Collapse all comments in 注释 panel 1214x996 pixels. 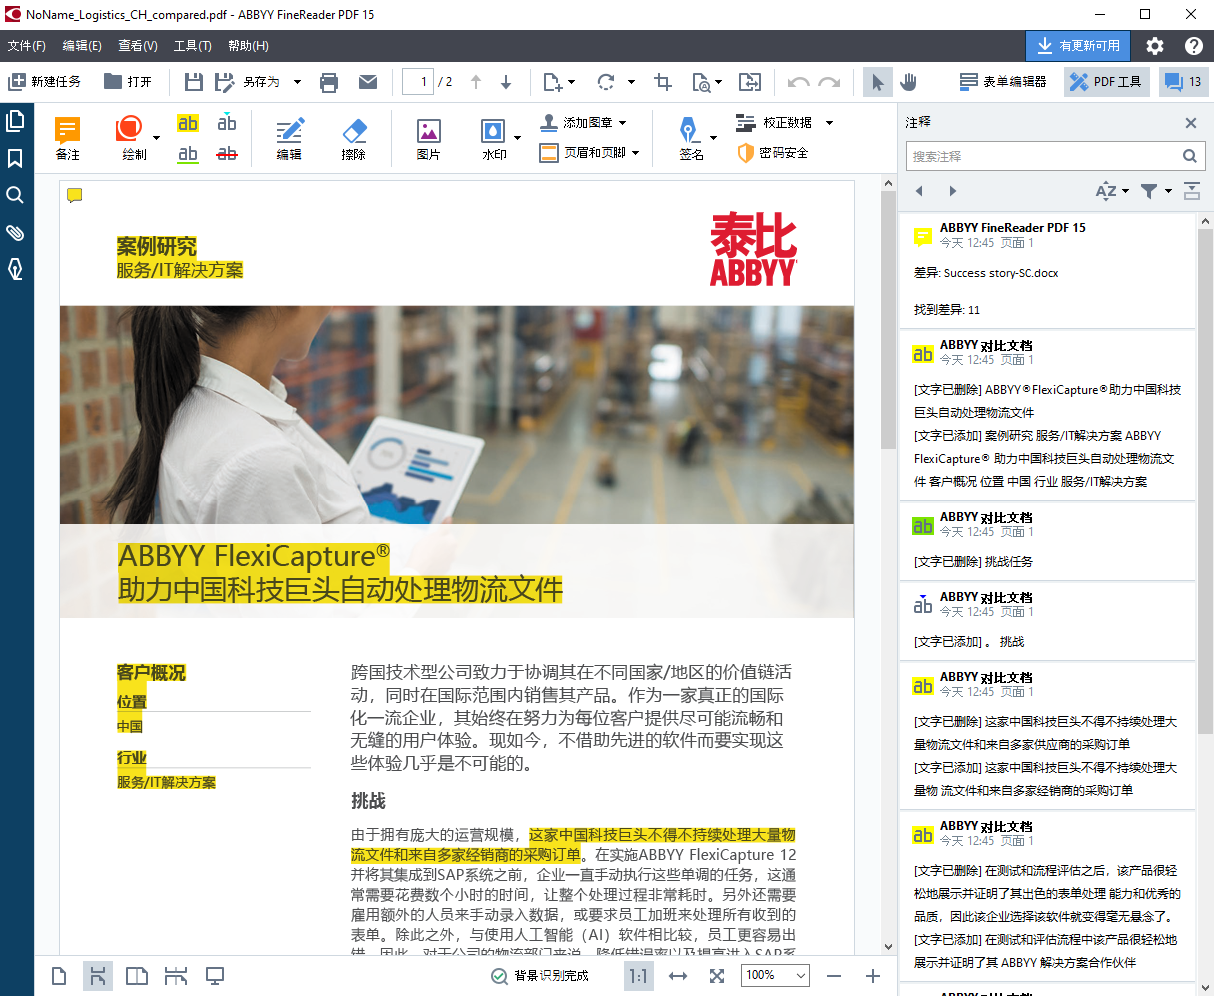(x=1191, y=191)
